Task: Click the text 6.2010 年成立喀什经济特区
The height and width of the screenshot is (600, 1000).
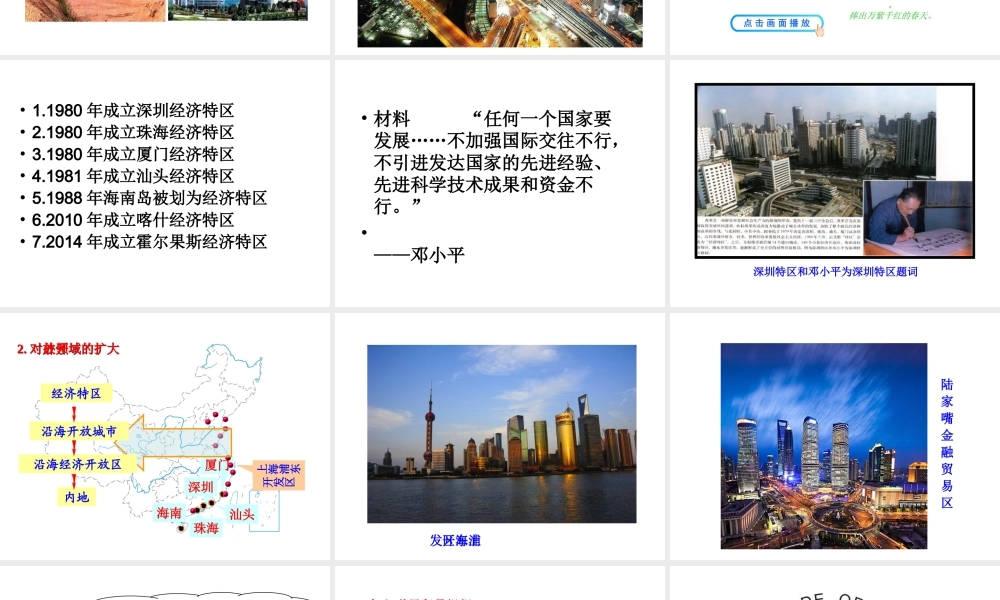Action: tap(133, 220)
